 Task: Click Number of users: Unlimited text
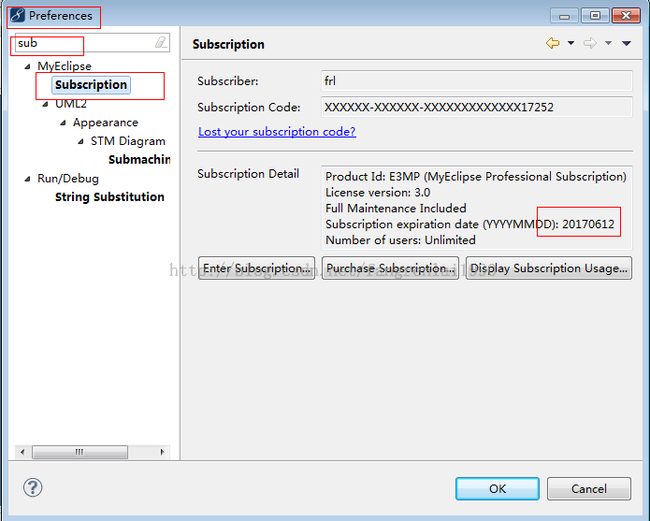click(400, 240)
